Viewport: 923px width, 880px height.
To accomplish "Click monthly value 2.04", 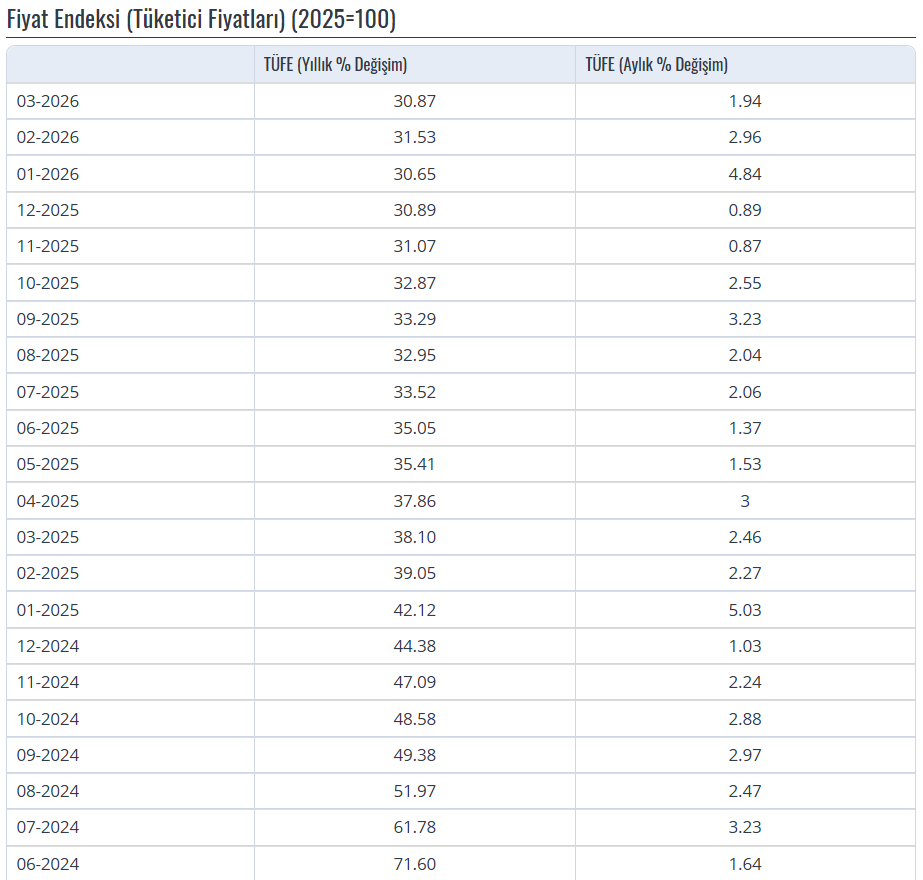I will click(745, 356).
